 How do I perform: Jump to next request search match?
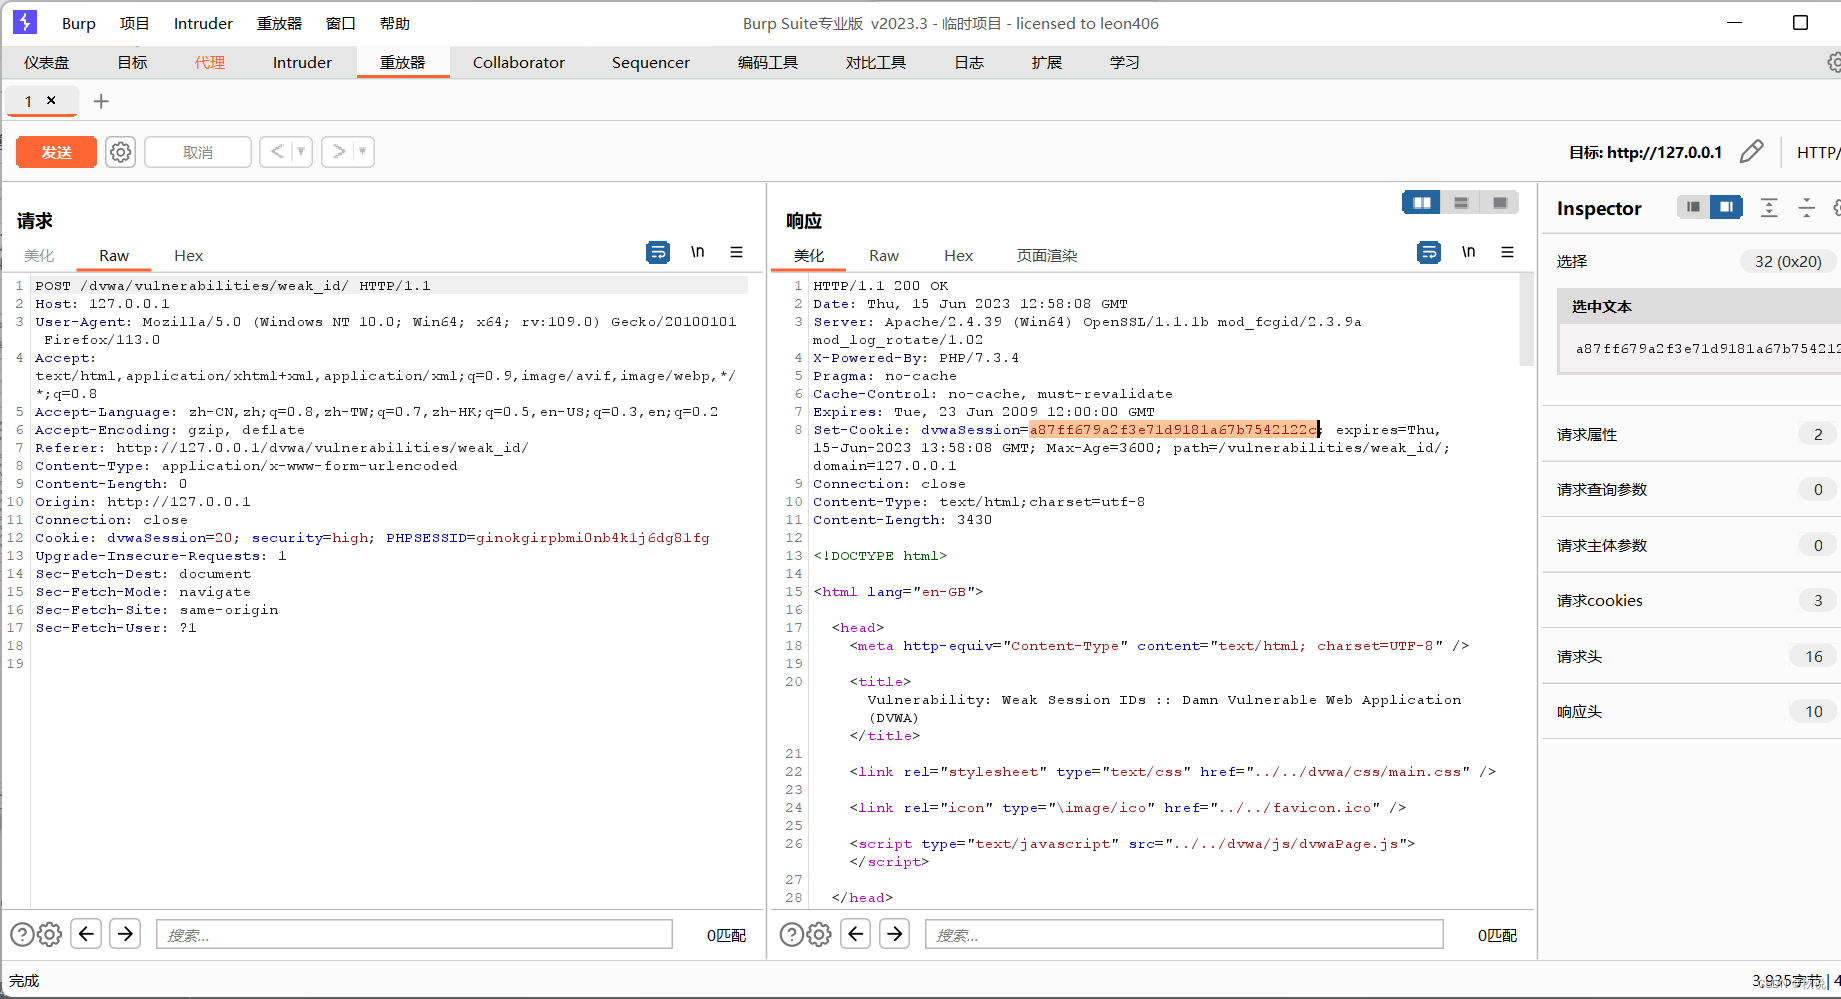[125, 934]
